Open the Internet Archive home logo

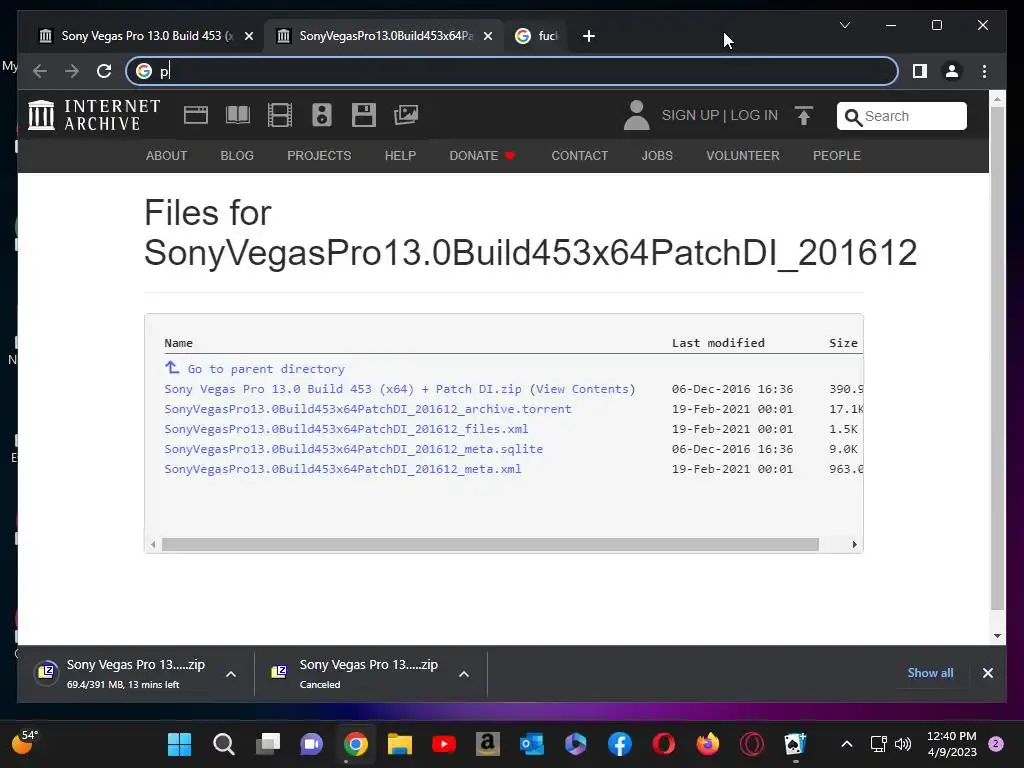tap(94, 115)
